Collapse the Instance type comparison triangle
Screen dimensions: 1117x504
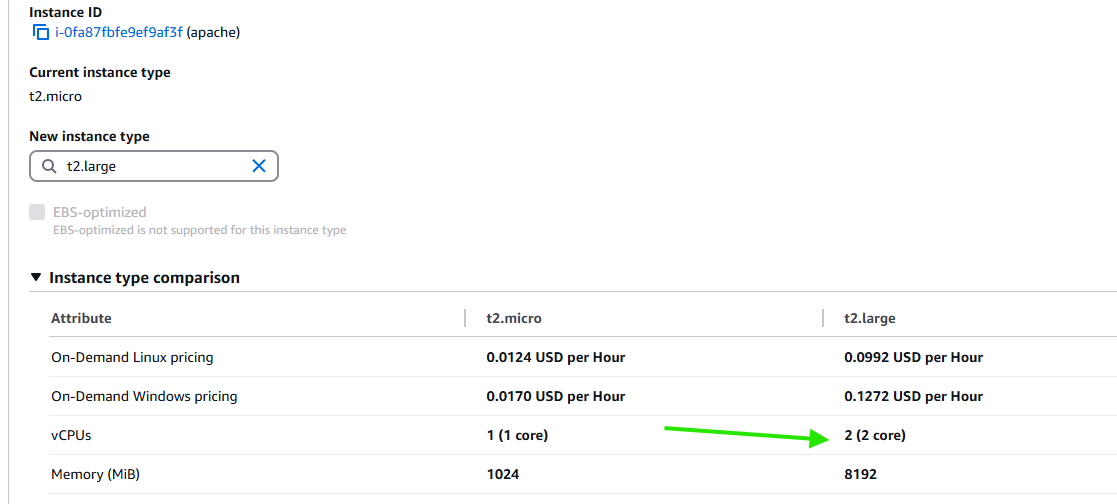coord(37,278)
